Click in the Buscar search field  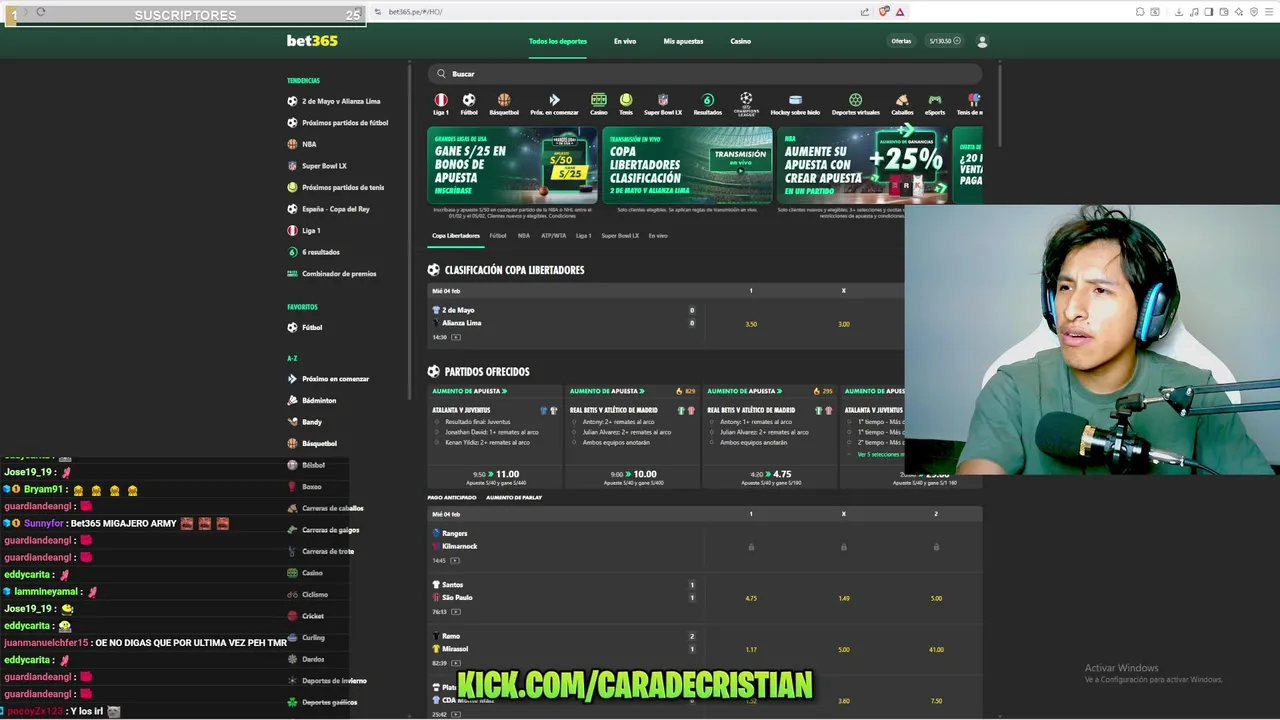click(705, 73)
